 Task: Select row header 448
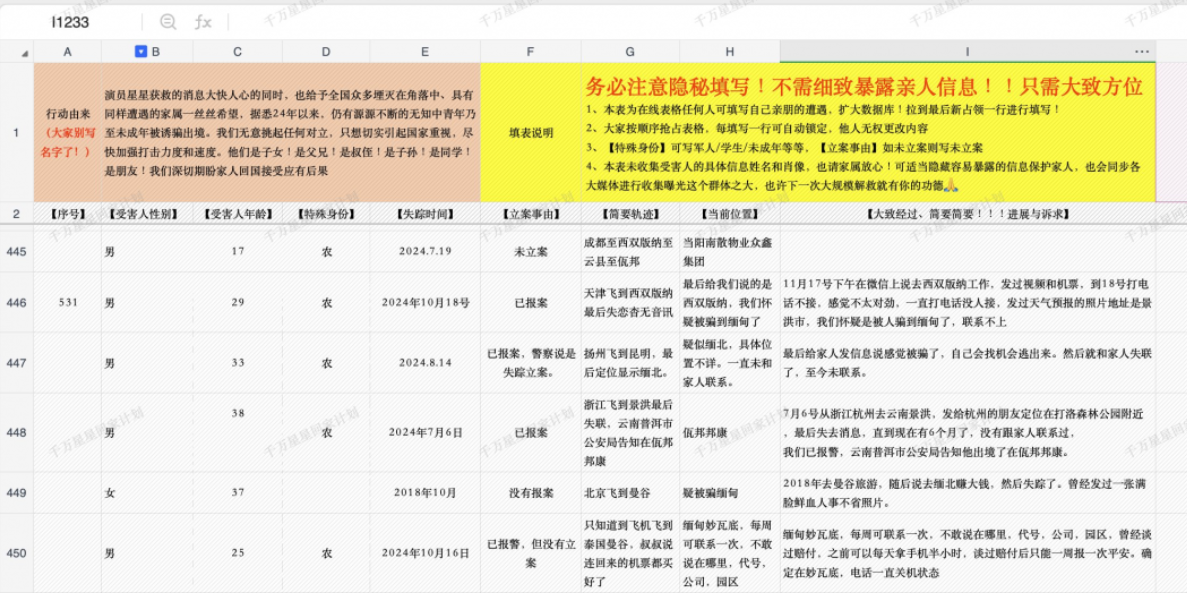pyautogui.click(x=17, y=432)
